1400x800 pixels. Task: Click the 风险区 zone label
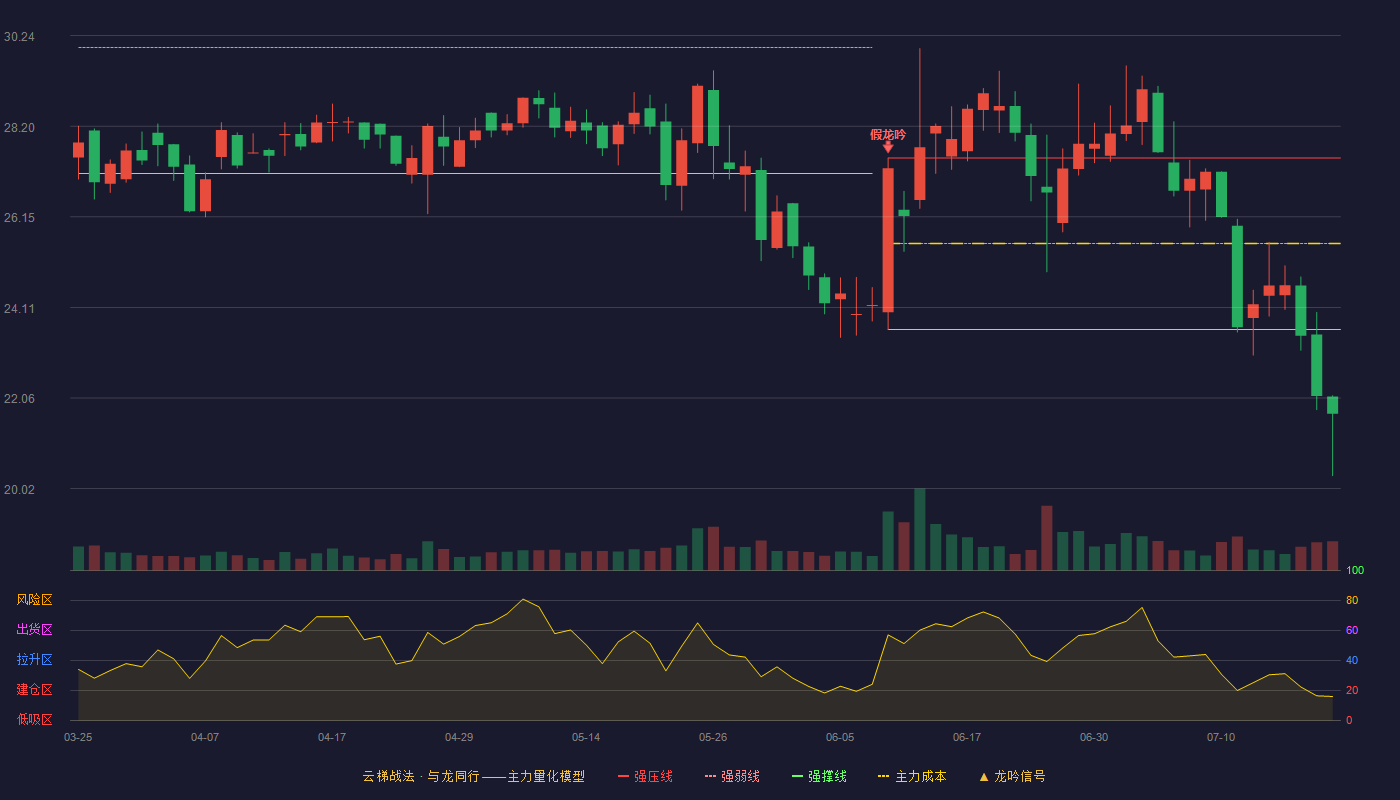coord(34,600)
